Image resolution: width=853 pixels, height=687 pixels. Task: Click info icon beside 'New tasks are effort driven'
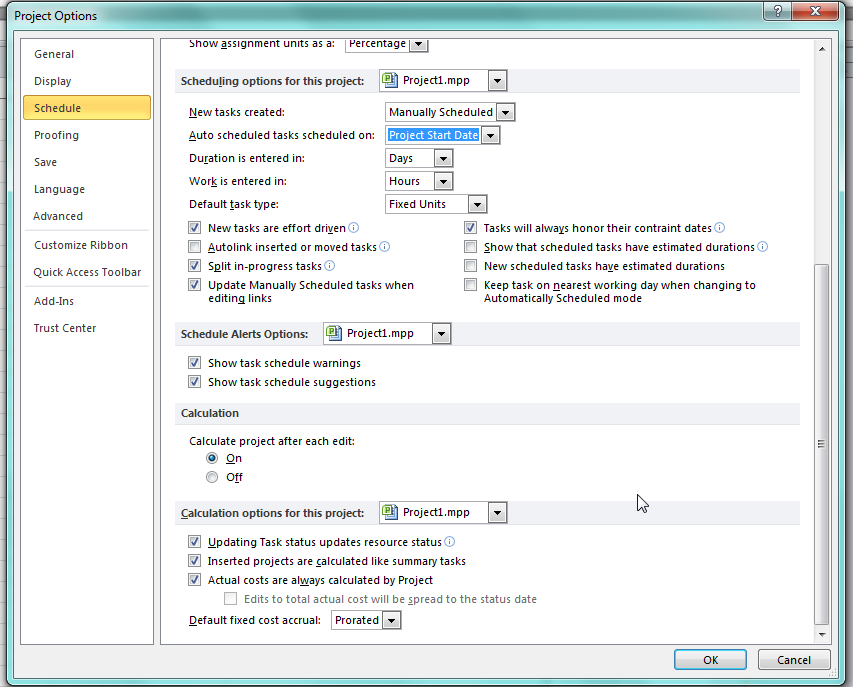point(353,228)
